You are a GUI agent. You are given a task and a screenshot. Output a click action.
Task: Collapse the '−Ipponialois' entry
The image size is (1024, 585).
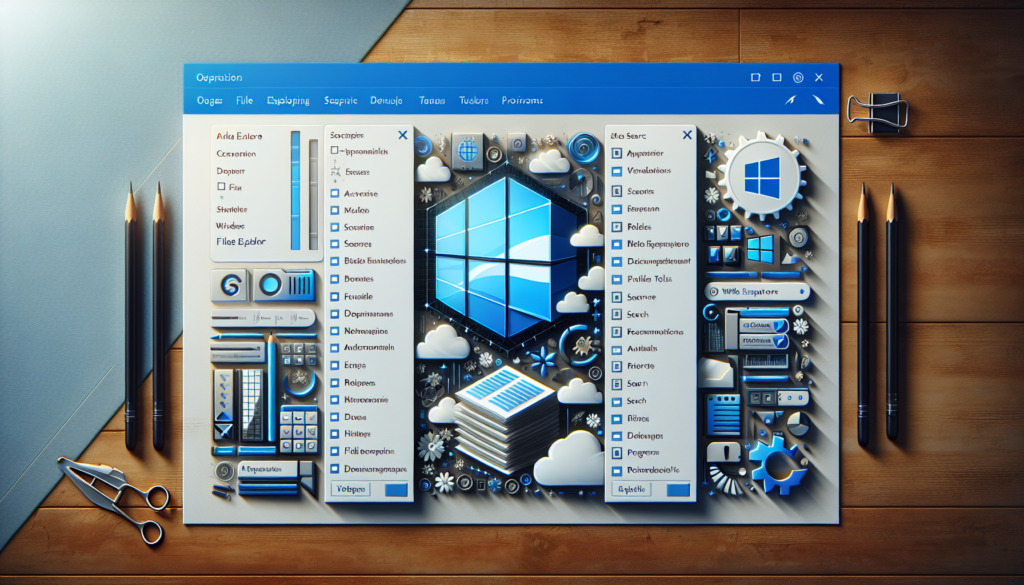(x=335, y=151)
